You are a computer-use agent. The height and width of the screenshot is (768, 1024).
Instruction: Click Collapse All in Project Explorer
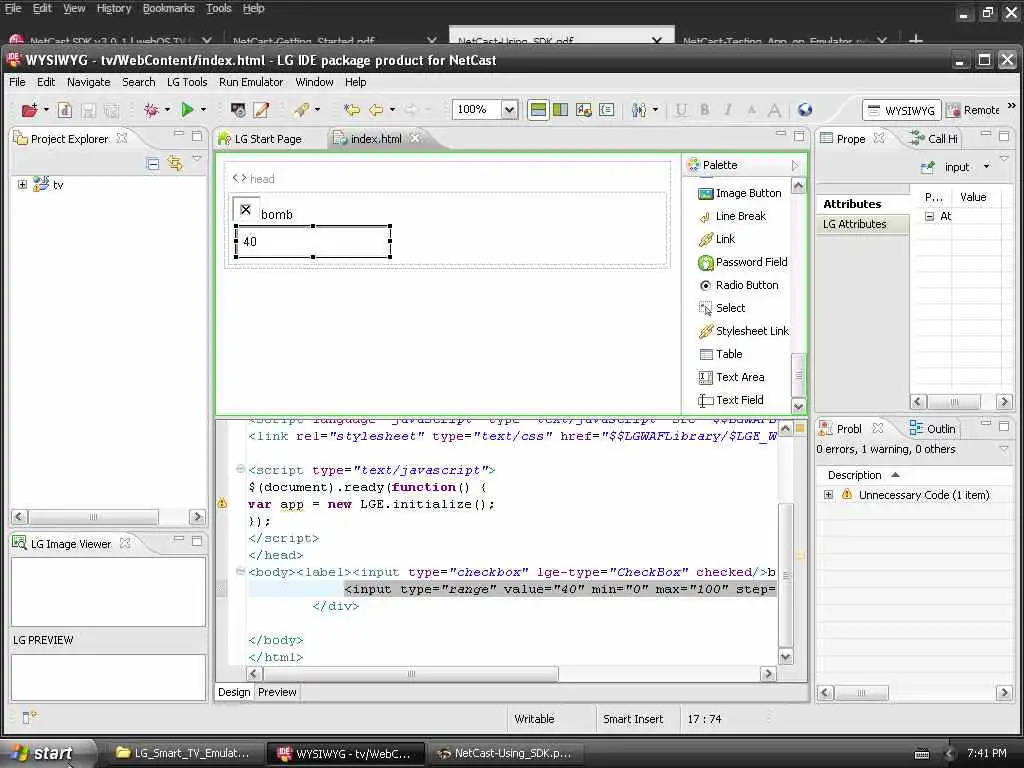click(x=153, y=164)
